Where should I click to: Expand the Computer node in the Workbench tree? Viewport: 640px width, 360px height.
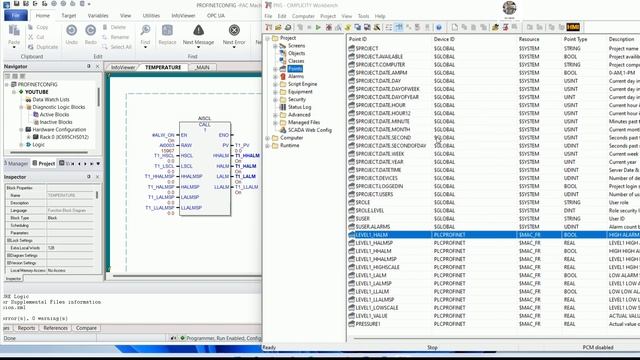coord(268,138)
